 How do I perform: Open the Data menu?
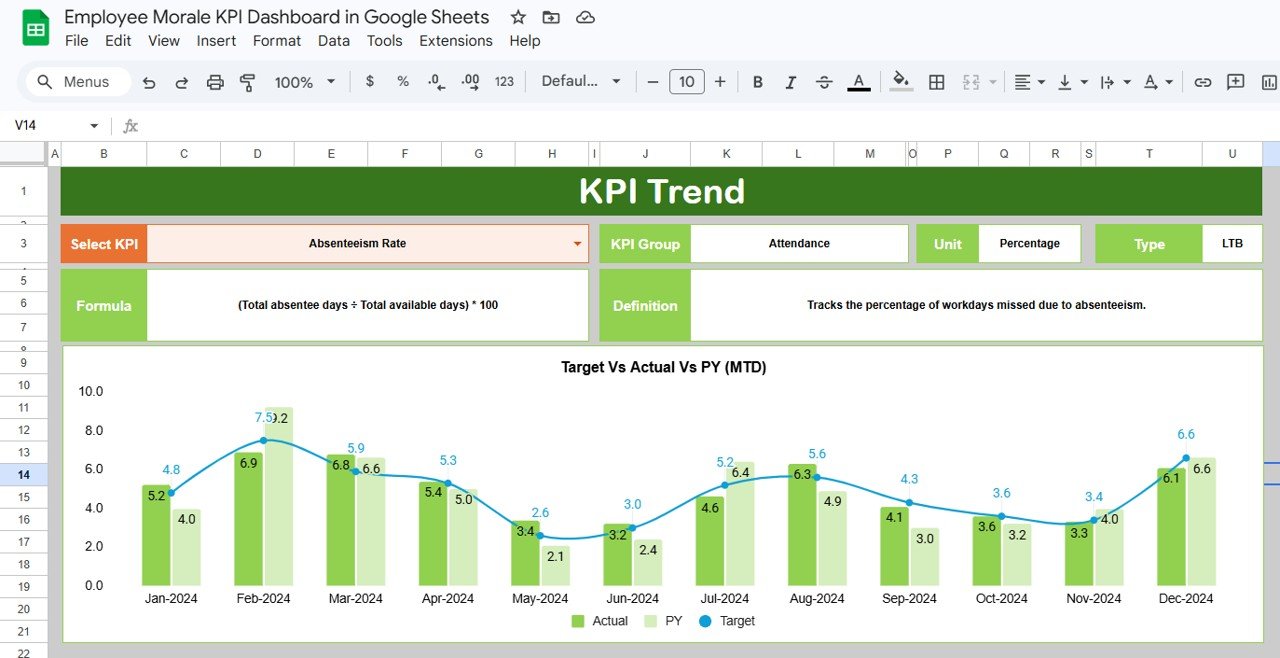(333, 41)
